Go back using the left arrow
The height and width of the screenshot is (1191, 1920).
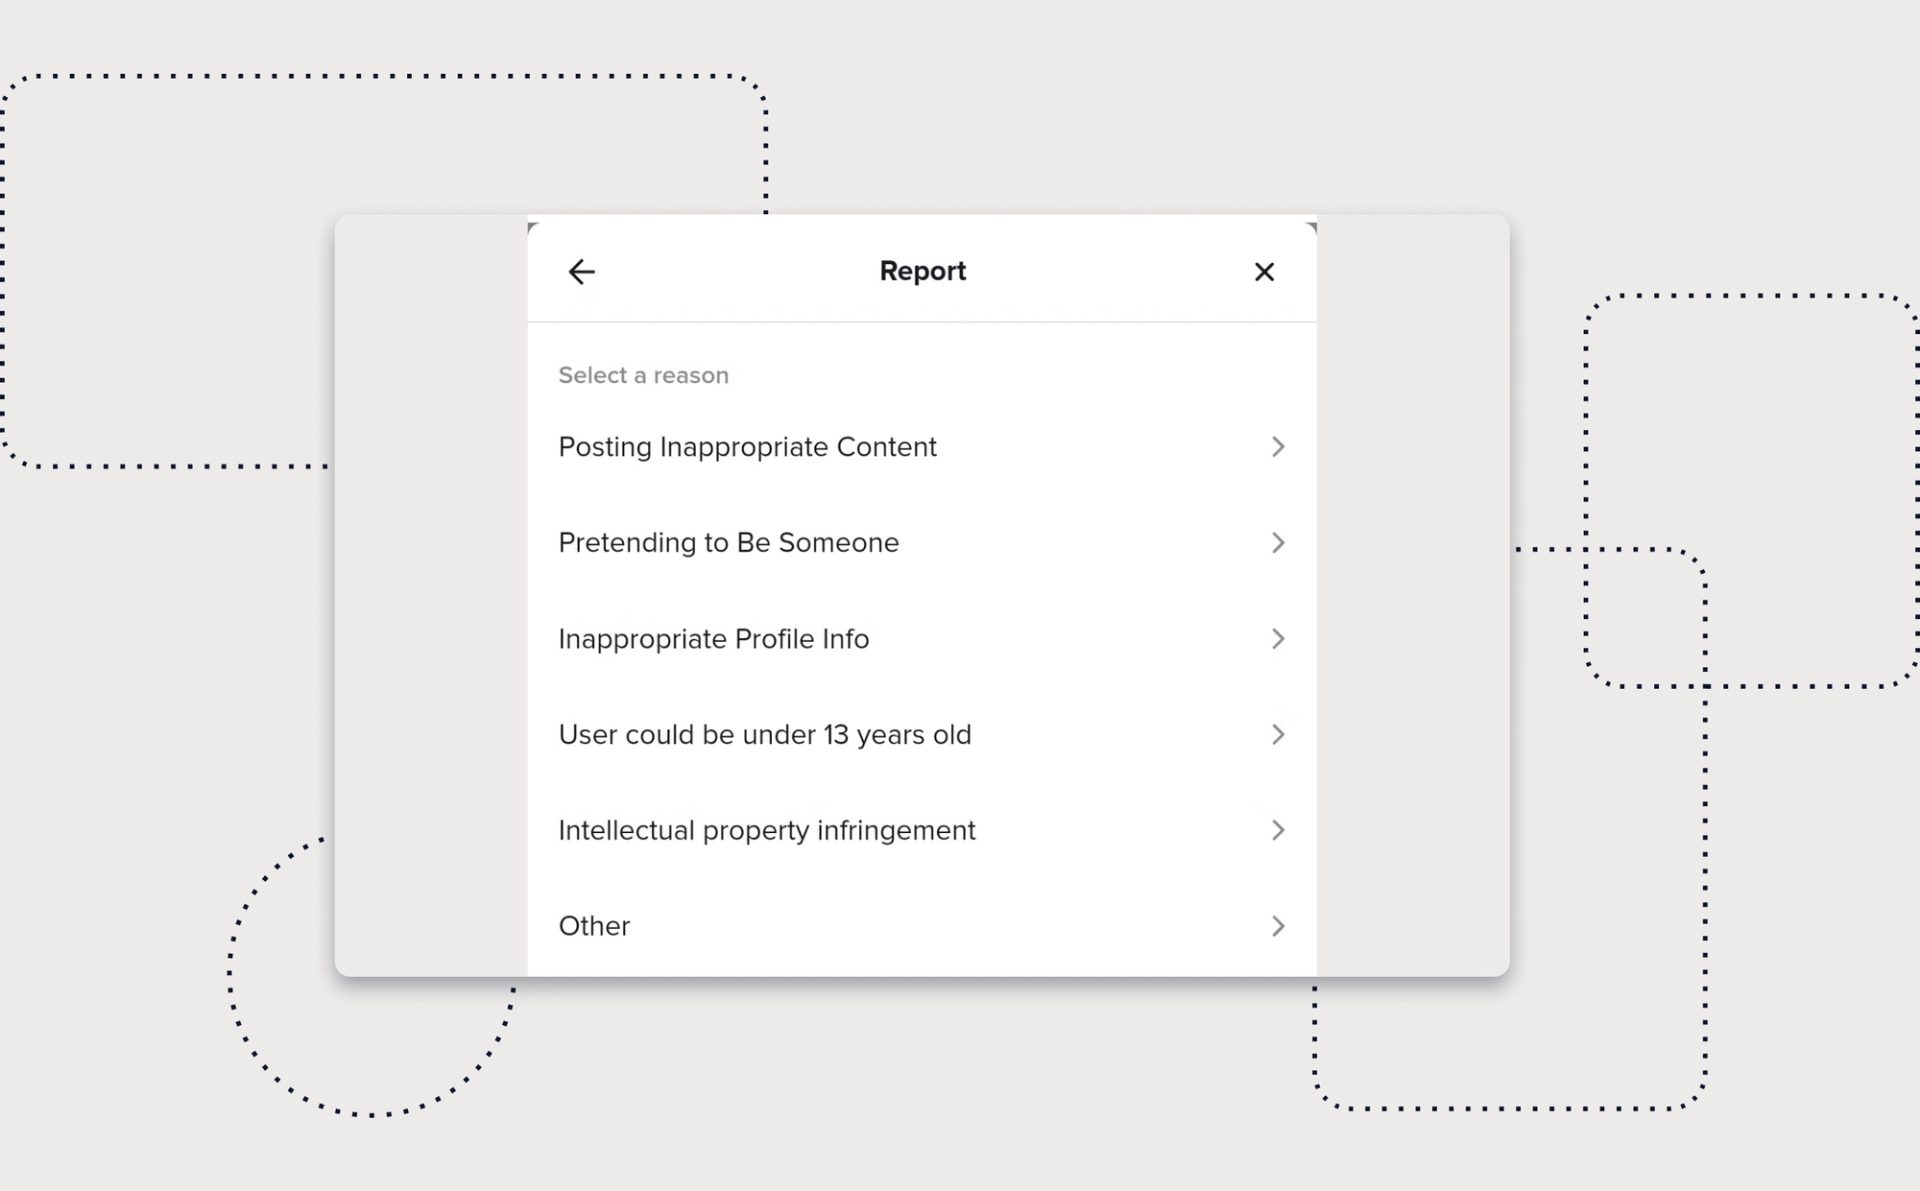coord(581,272)
